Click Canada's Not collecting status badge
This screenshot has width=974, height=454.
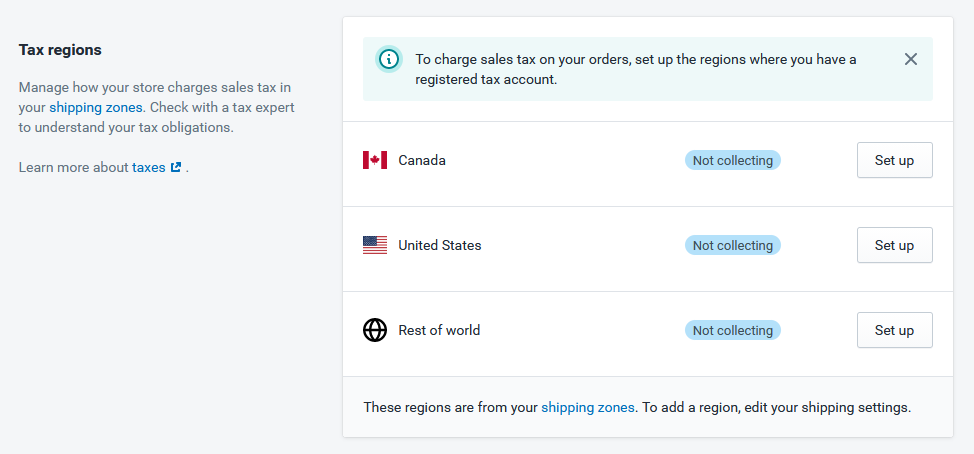(x=732, y=160)
